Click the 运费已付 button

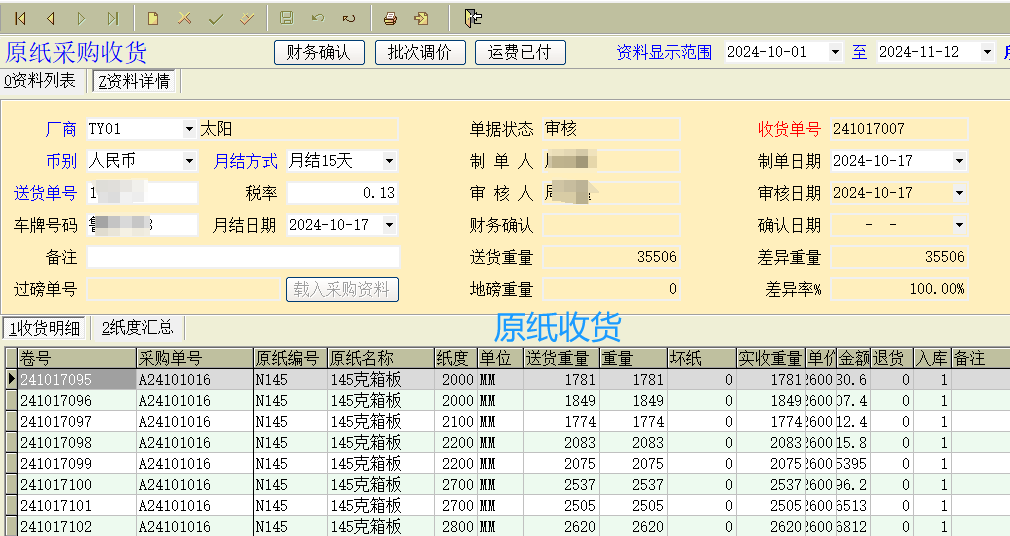pyautogui.click(x=519, y=53)
